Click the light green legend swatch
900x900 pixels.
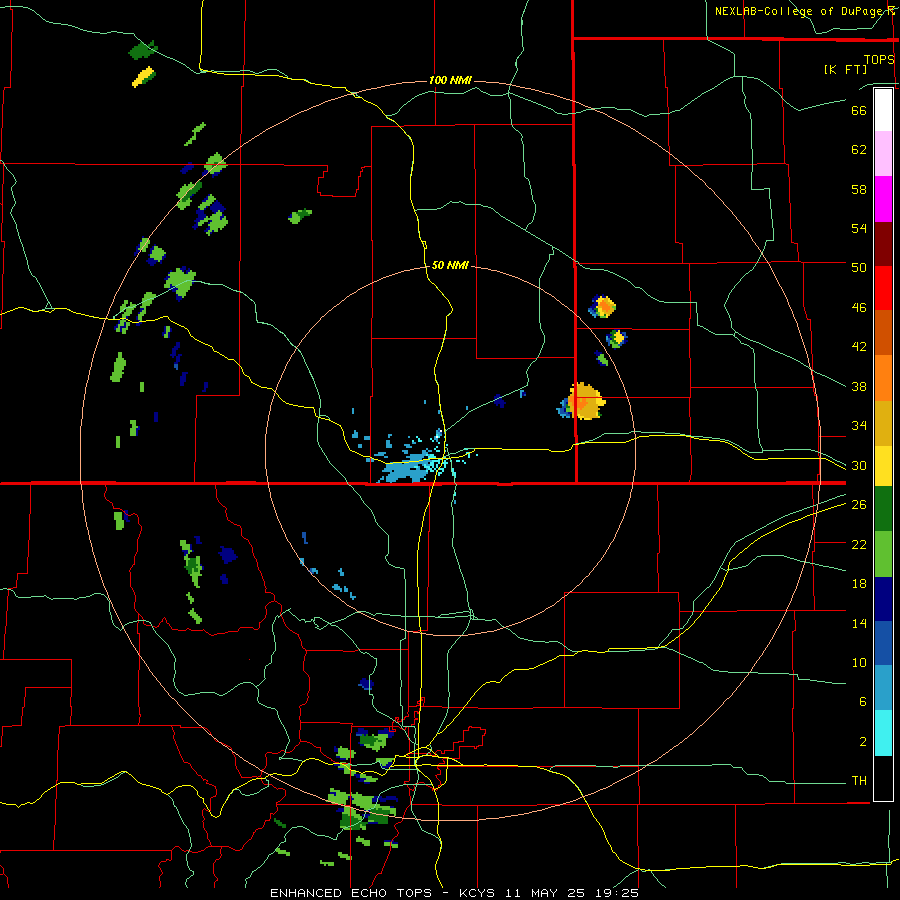883,554
